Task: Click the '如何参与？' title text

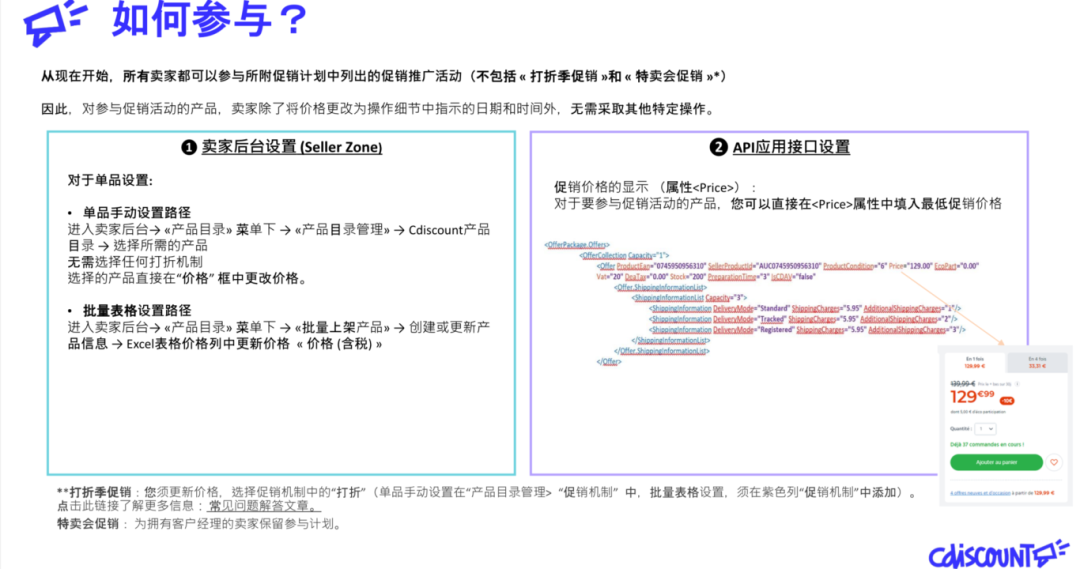Action: (210, 19)
